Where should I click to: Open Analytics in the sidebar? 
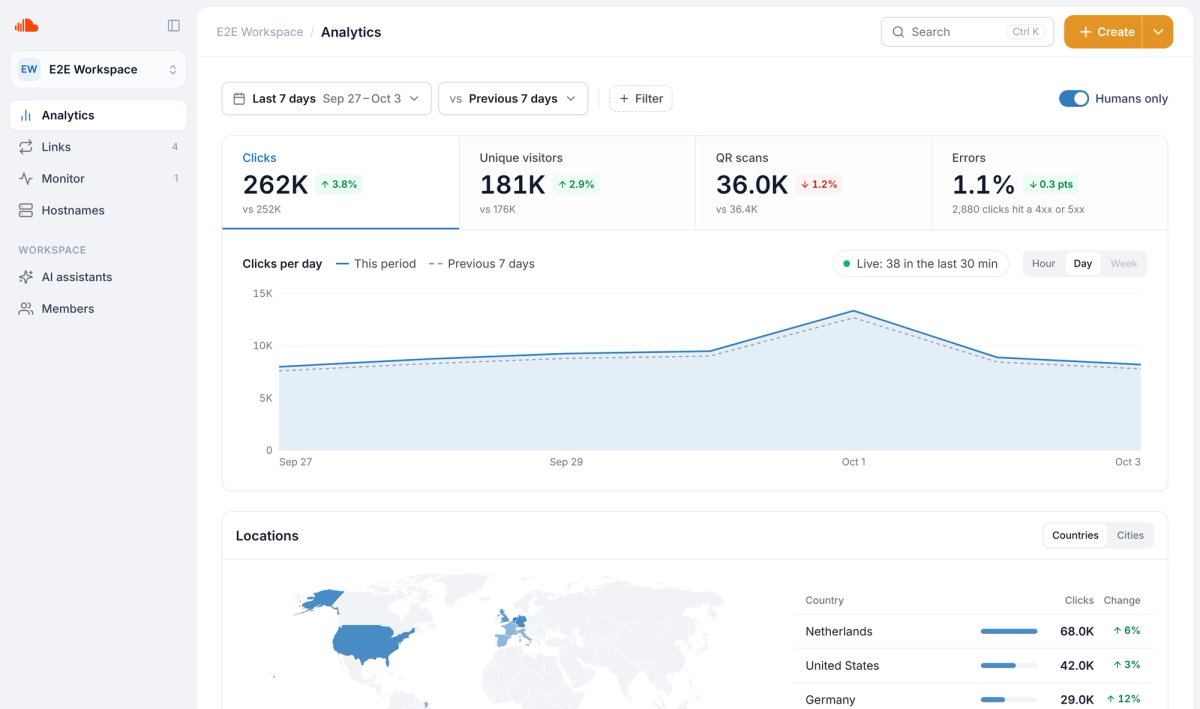coord(98,115)
